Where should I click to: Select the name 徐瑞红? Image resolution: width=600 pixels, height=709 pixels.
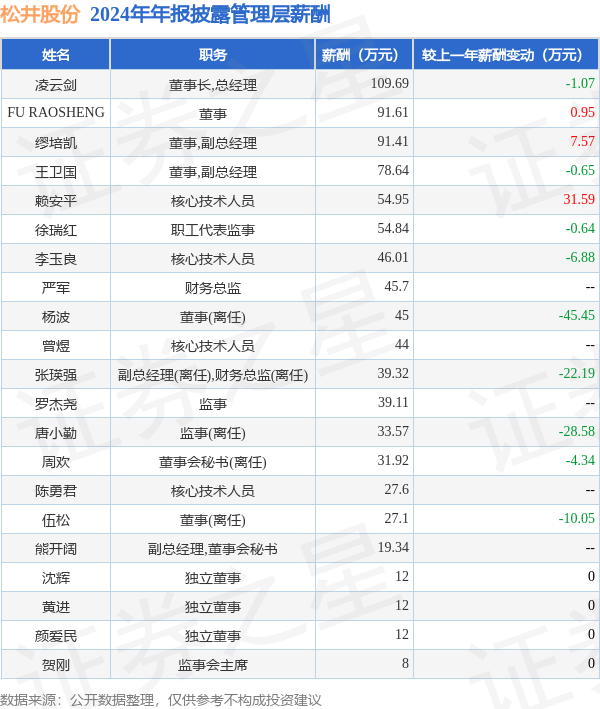[56, 230]
